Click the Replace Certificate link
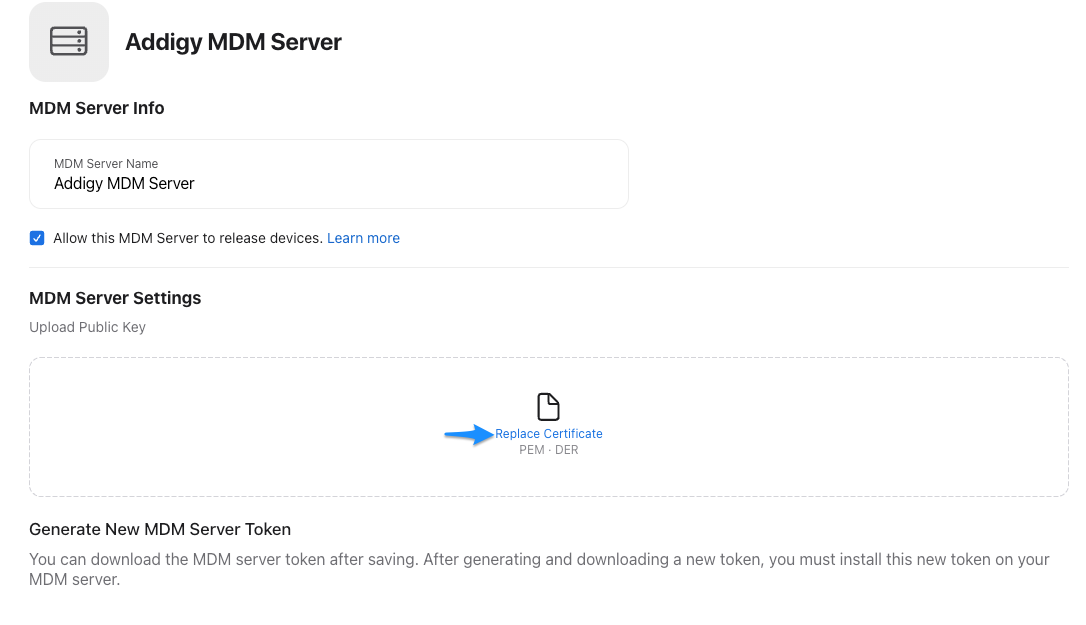 pos(549,434)
